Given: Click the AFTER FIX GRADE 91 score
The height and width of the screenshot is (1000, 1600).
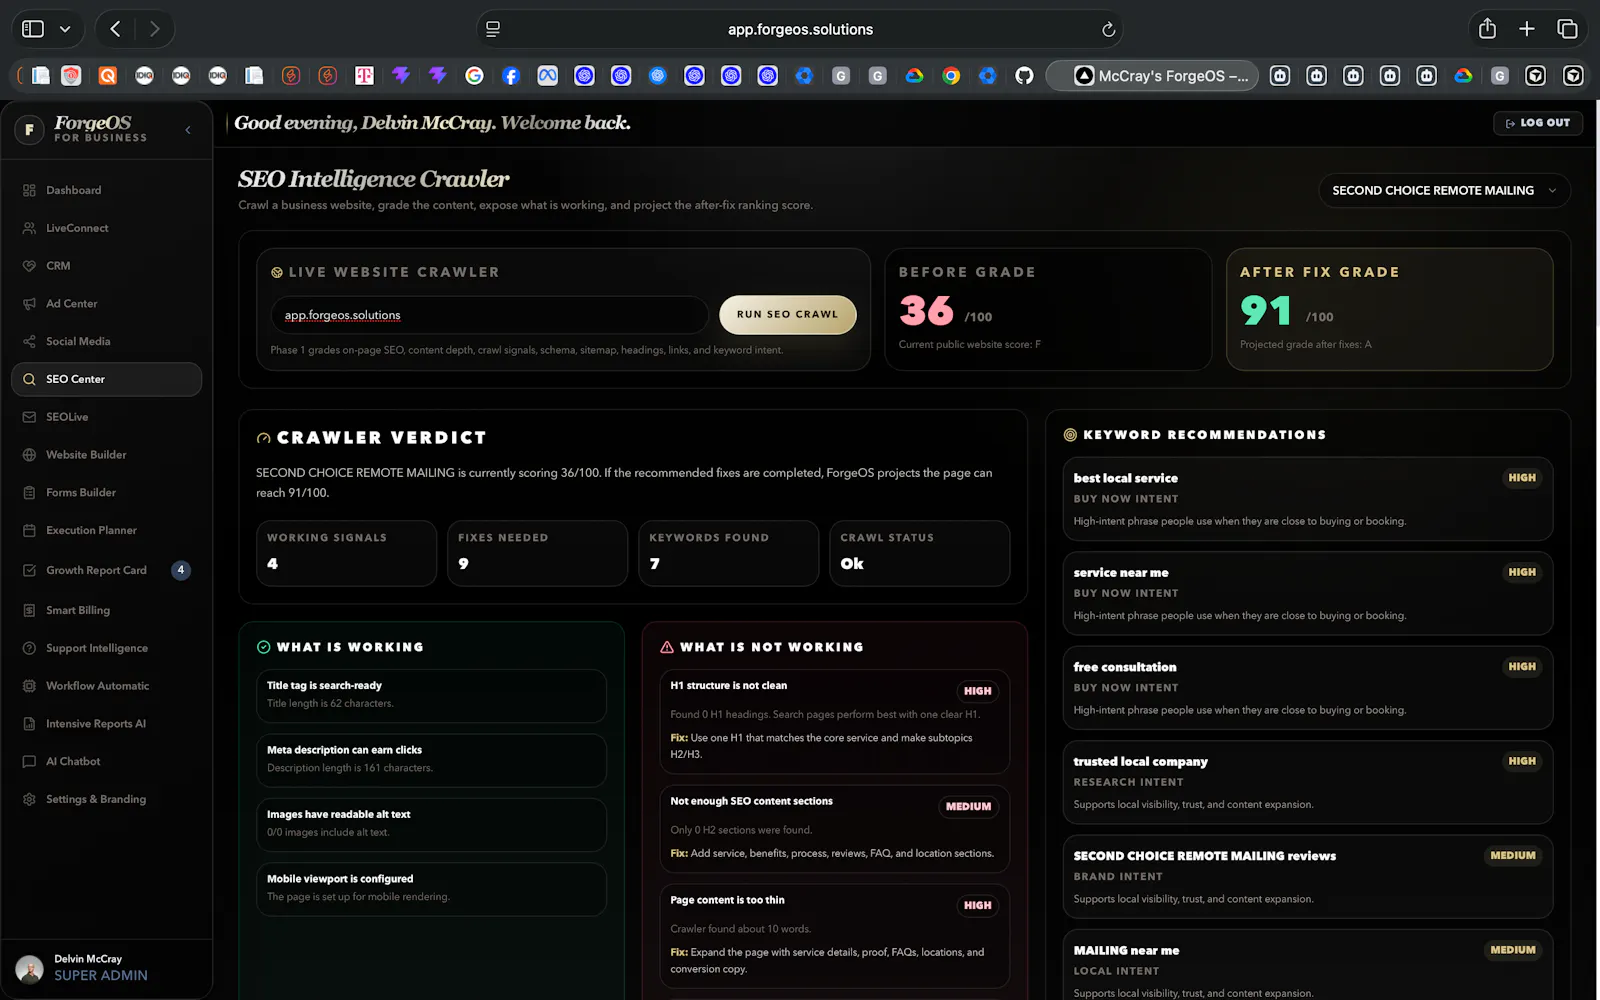Looking at the screenshot, I should (x=1267, y=311).
